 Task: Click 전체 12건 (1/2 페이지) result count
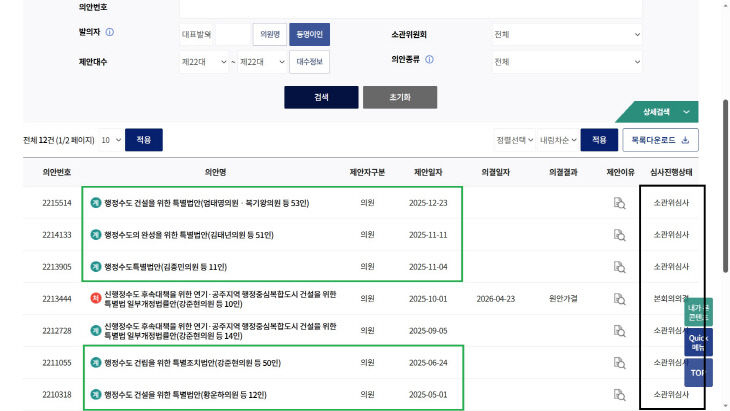click(x=59, y=140)
